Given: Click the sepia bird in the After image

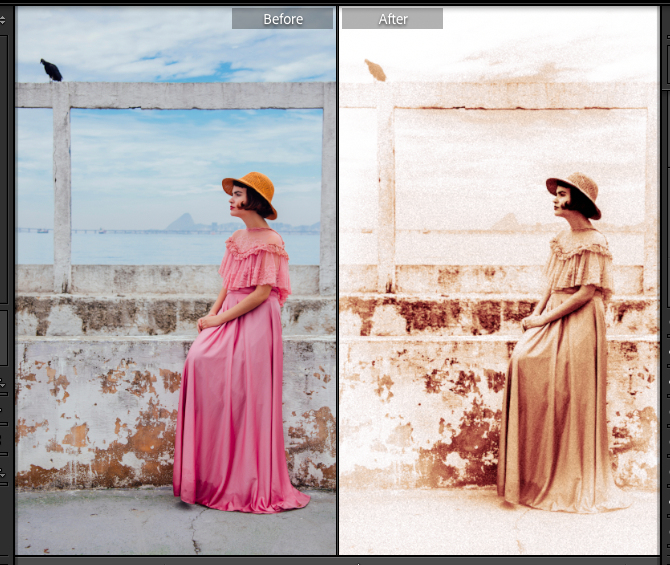Looking at the screenshot, I should pyautogui.click(x=375, y=70).
